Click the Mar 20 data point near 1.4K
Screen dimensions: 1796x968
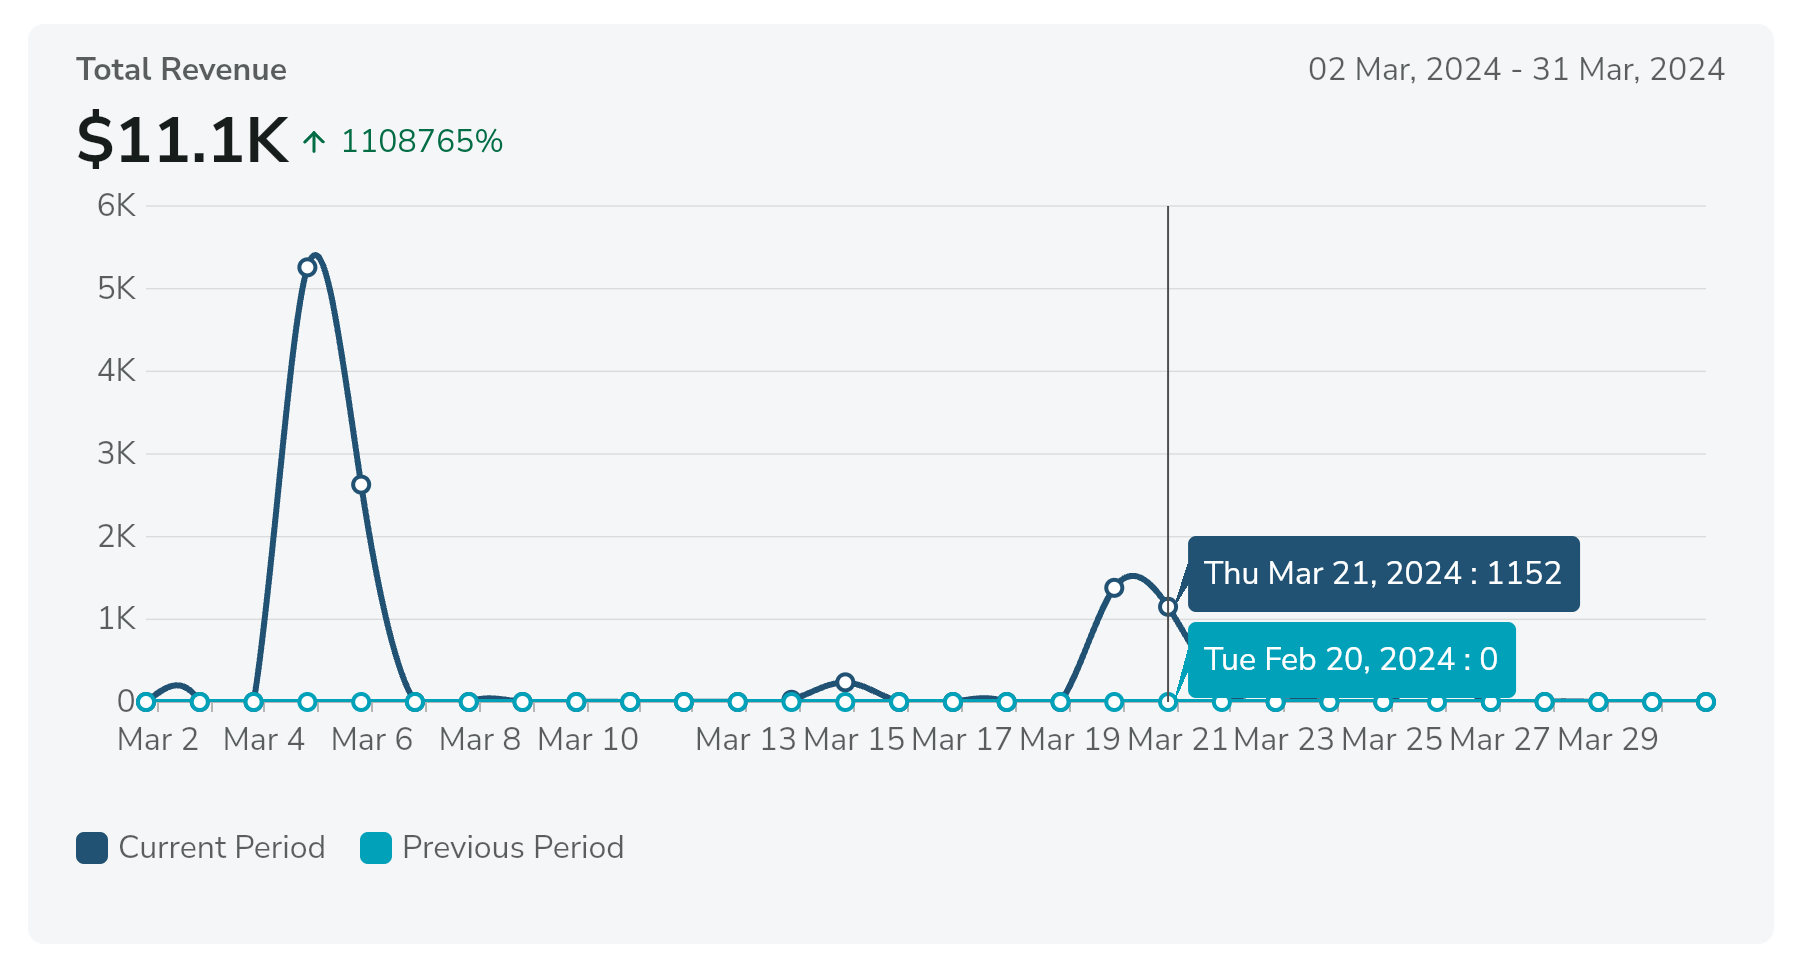(1114, 588)
